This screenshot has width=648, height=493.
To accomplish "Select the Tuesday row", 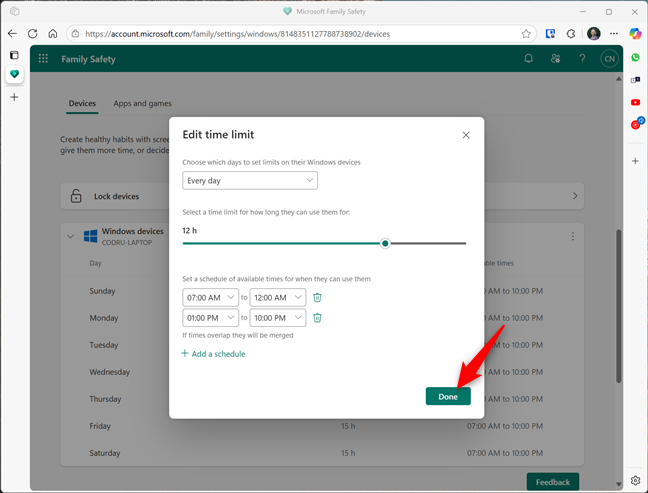I will click(322, 345).
